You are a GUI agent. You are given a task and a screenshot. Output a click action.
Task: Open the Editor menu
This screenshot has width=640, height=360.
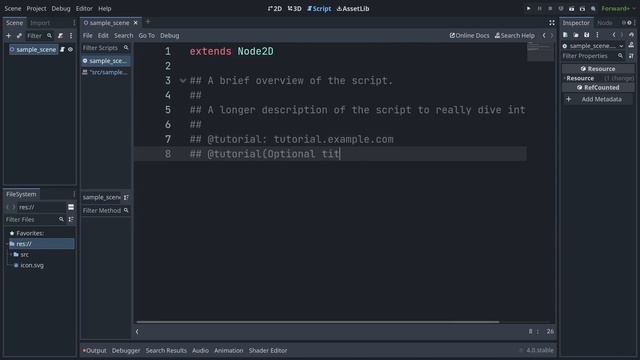tap(84, 9)
